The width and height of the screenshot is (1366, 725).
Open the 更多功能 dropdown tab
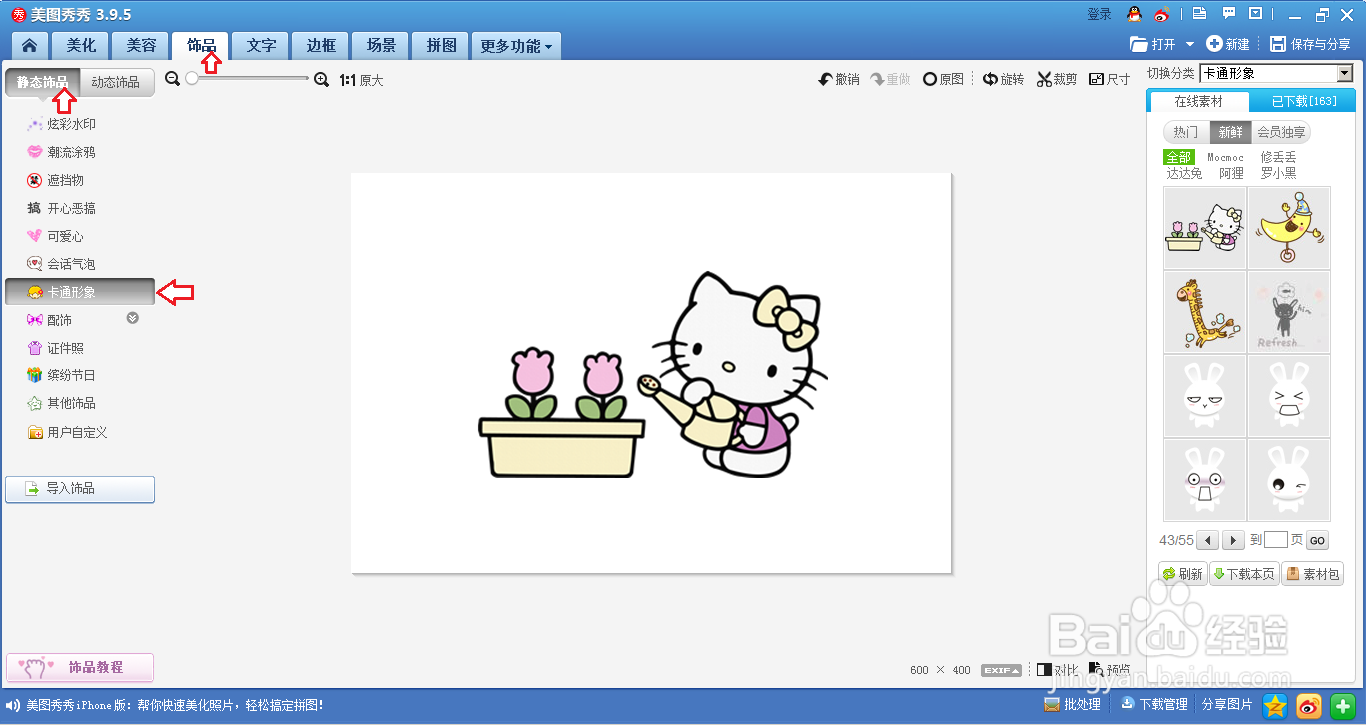click(516, 46)
